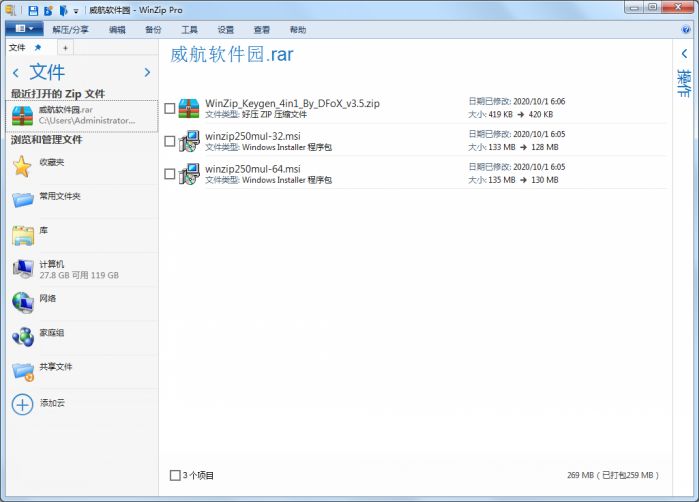Click the second quick access toolbar icon
Image resolution: width=699 pixels, height=502 pixels.
(48, 10)
